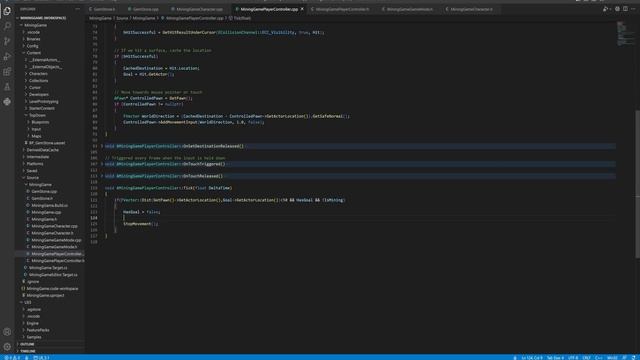Open MiningGameCharacter.cpp in the file tree
The width and height of the screenshot is (640, 360).
click(x=54, y=226)
